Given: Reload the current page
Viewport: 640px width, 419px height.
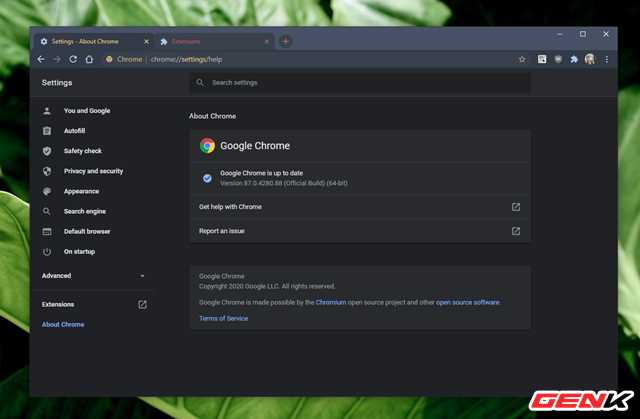Looking at the screenshot, I should (73, 59).
